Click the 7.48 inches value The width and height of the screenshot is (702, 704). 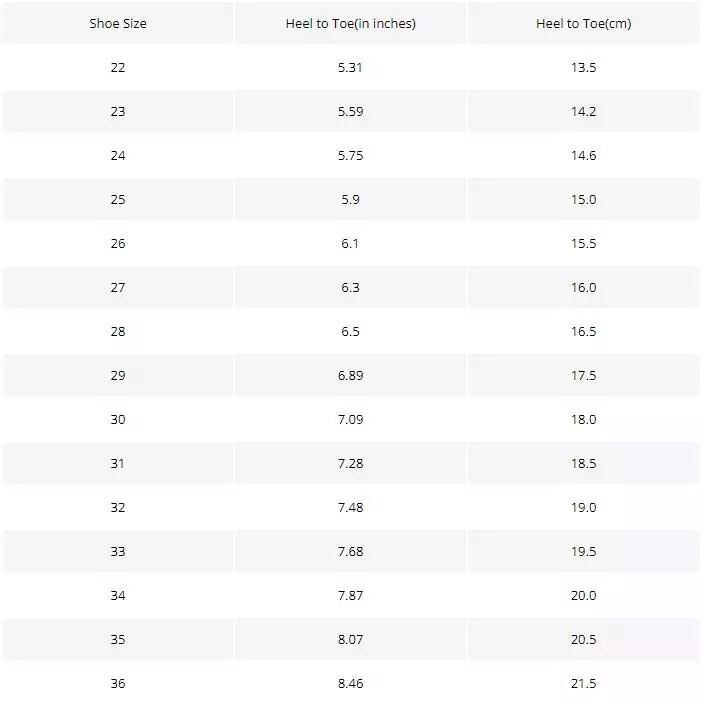350,508
